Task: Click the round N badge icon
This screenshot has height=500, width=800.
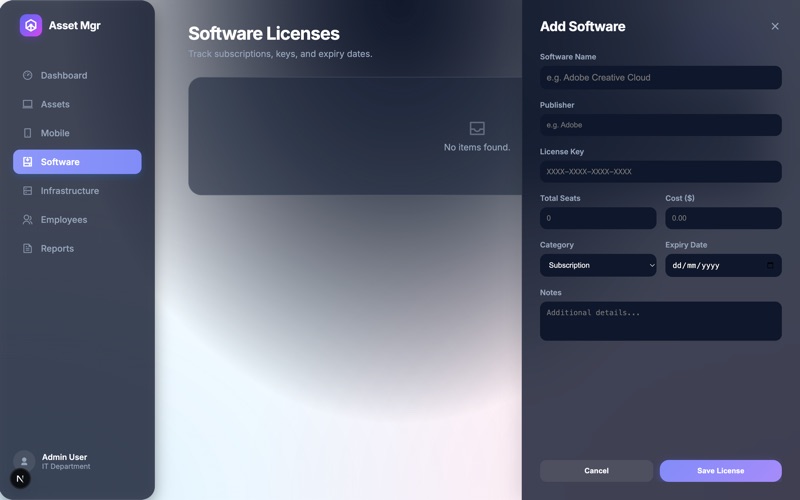Action: tap(20, 479)
